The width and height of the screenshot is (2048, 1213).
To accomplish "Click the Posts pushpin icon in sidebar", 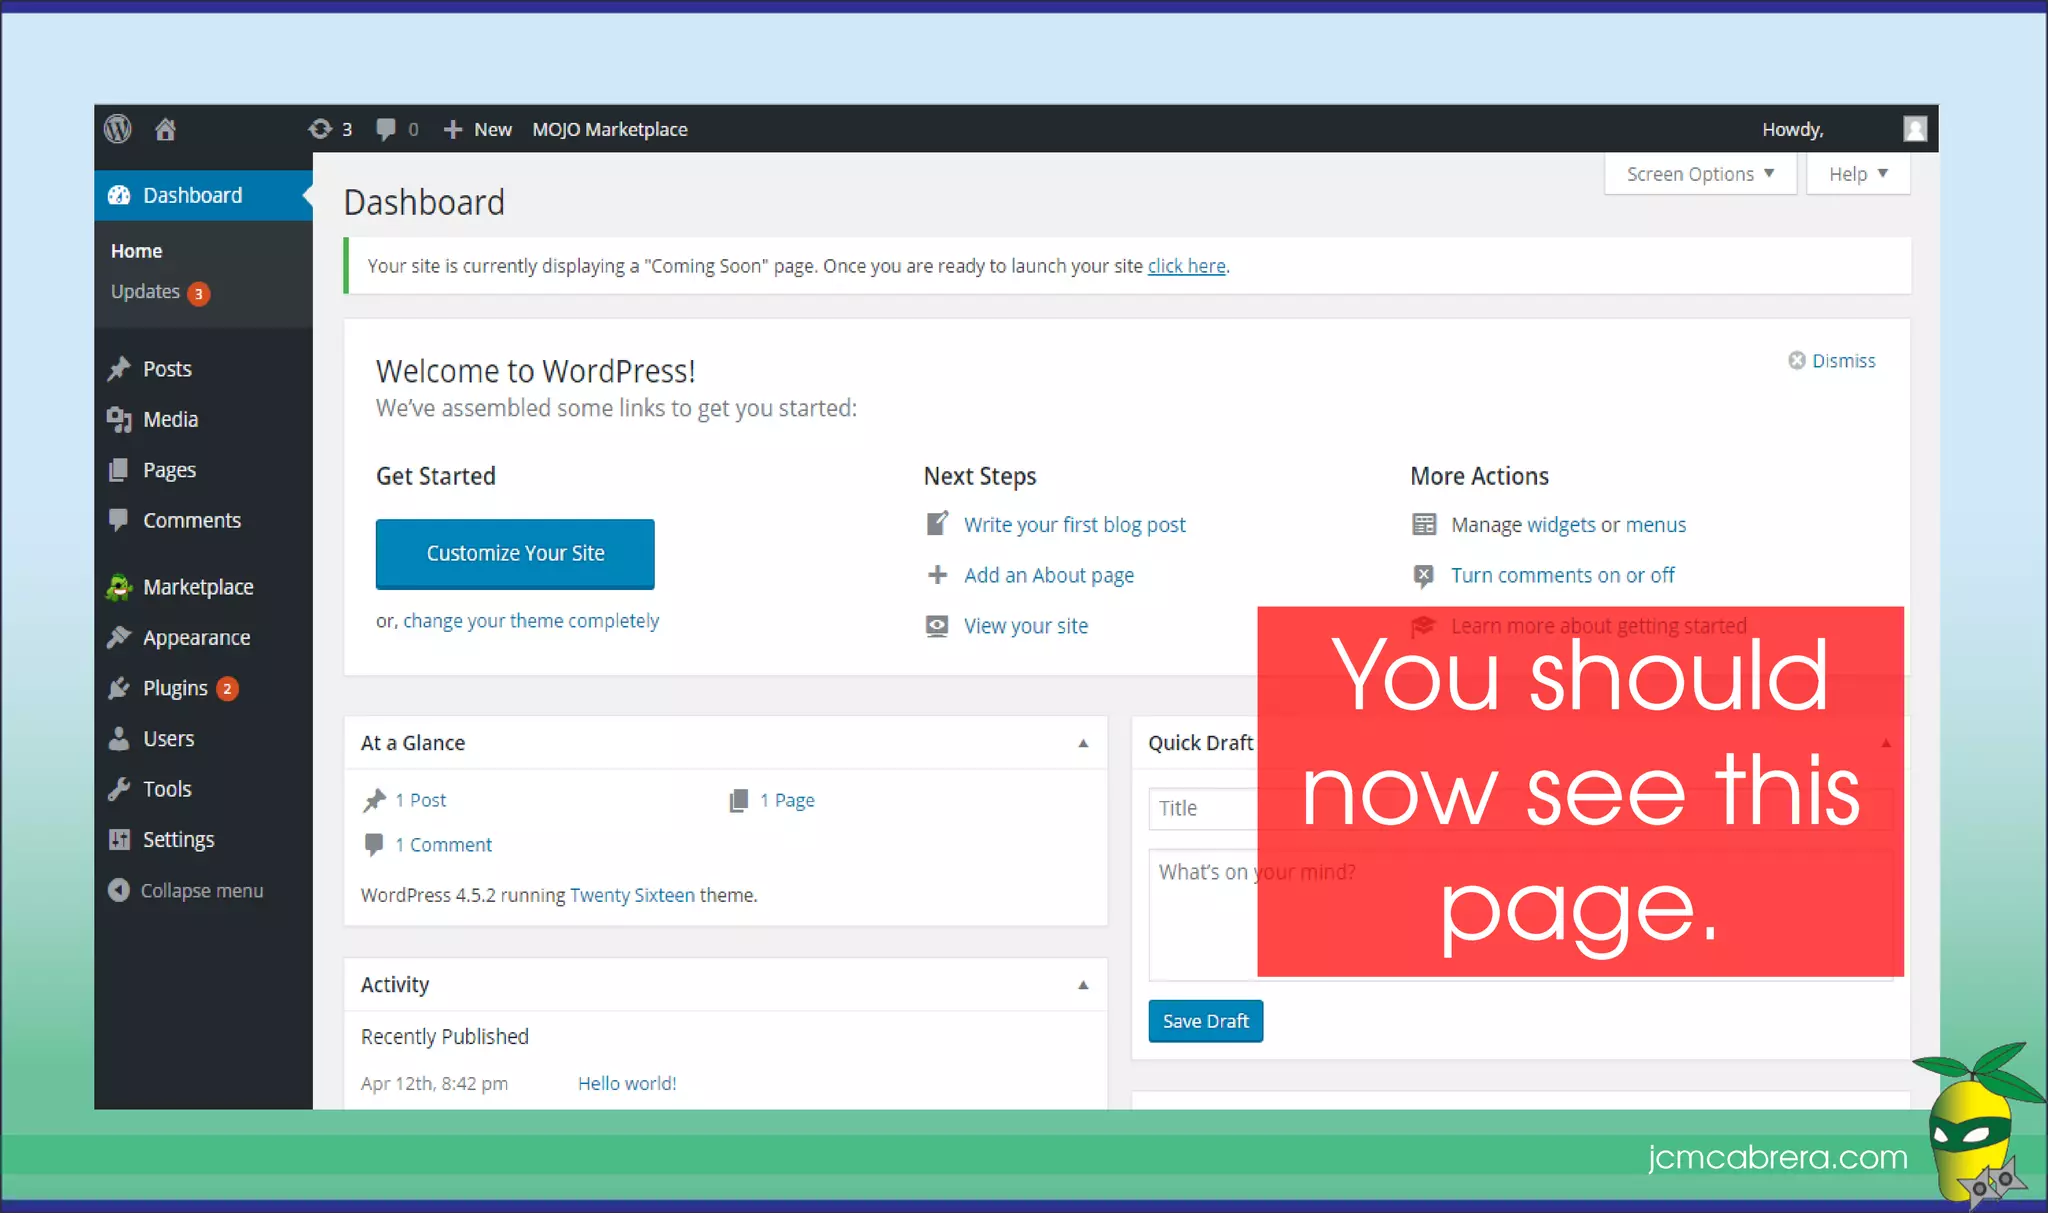I will pos(119,369).
